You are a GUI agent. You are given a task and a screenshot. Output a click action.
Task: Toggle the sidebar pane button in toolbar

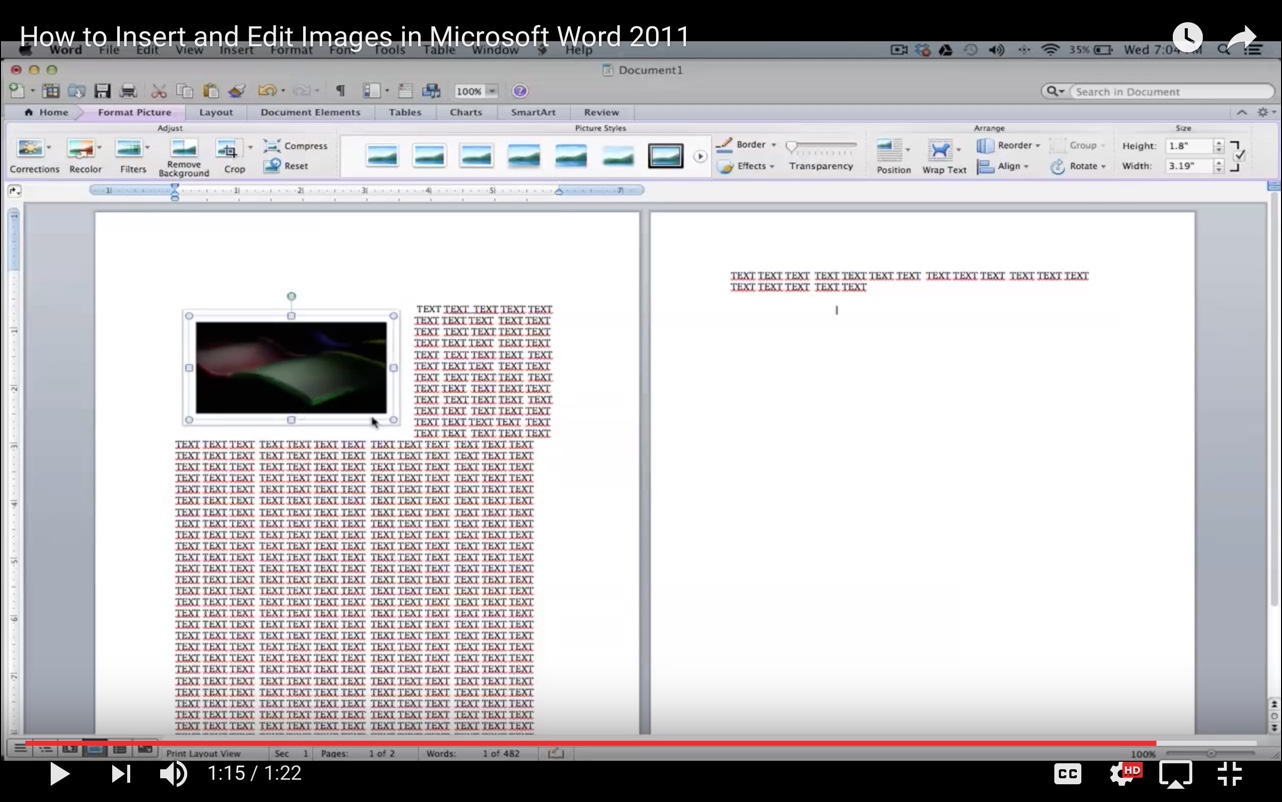(x=371, y=91)
